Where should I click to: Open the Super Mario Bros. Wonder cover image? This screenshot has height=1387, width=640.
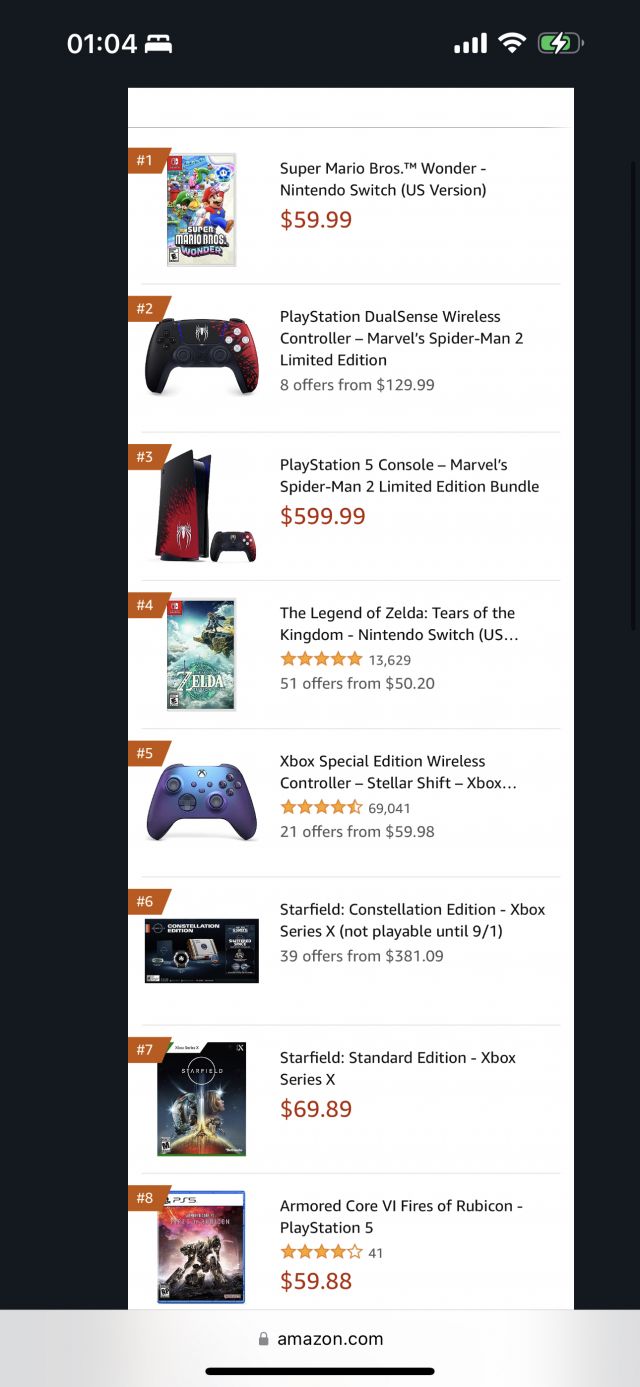(x=201, y=210)
